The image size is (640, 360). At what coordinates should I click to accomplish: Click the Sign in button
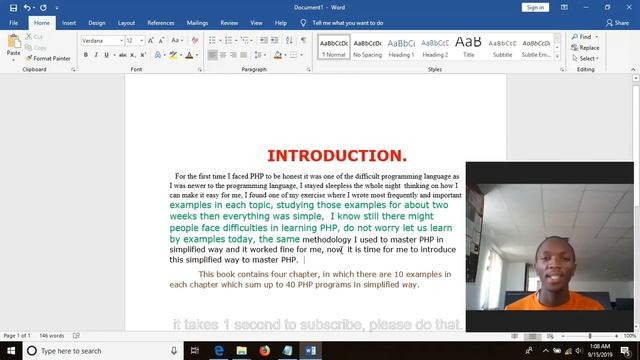click(535, 7)
